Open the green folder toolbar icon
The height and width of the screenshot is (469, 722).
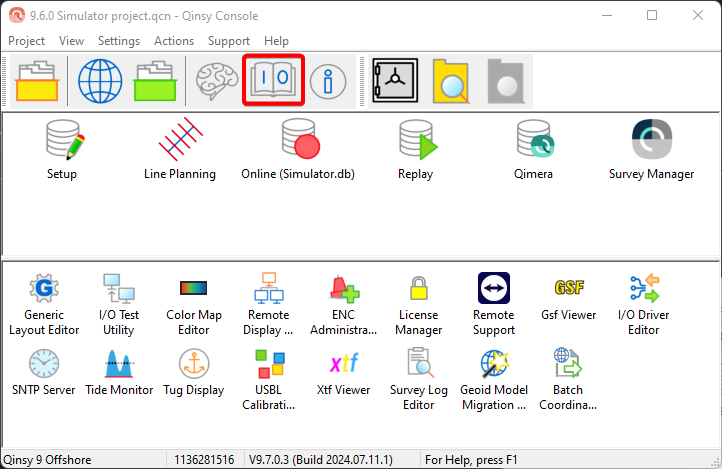pyautogui.click(x=155, y=81)
